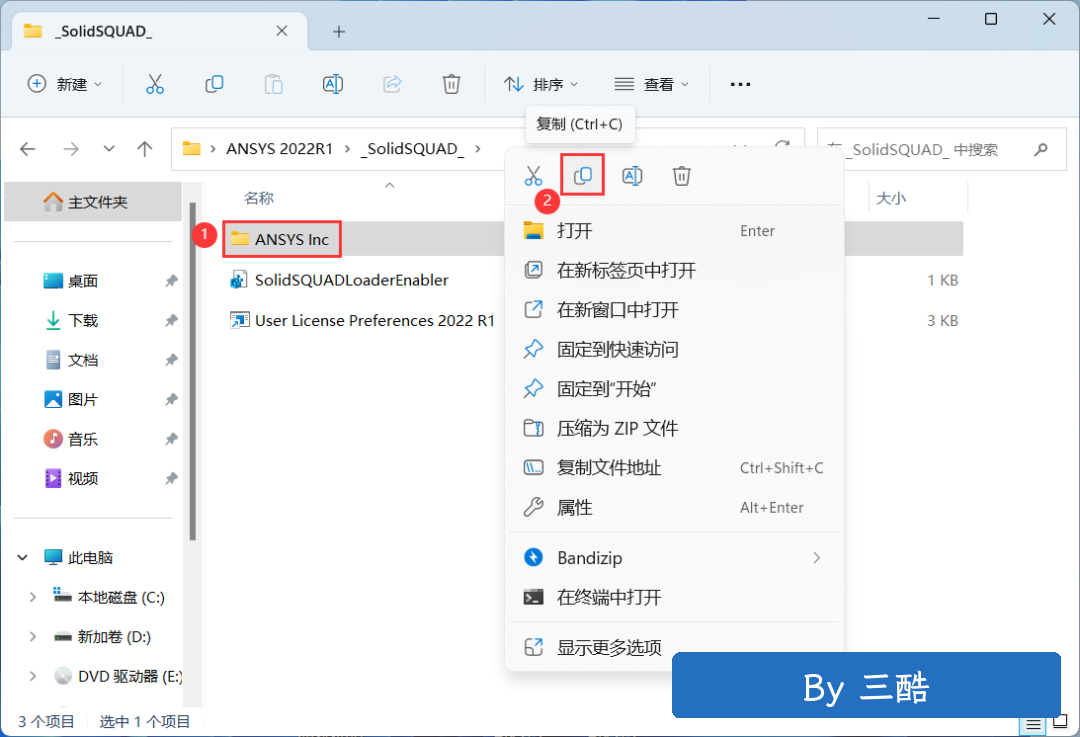1080x737 pixels.
Task: Unpin 桌面 using its pin icon
Action: click(171, 281)
